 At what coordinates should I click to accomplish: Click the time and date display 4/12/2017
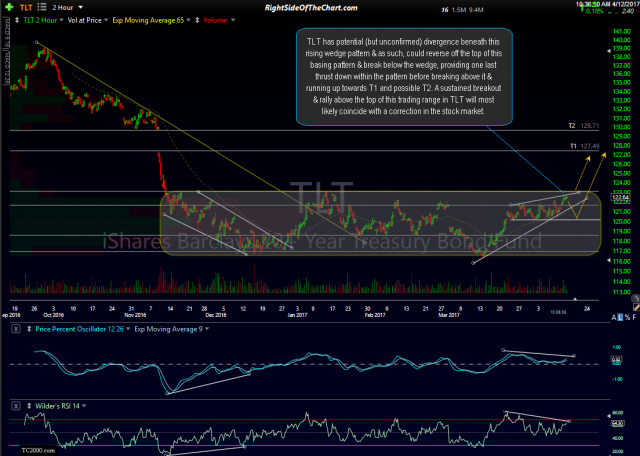tap(607, 4)
